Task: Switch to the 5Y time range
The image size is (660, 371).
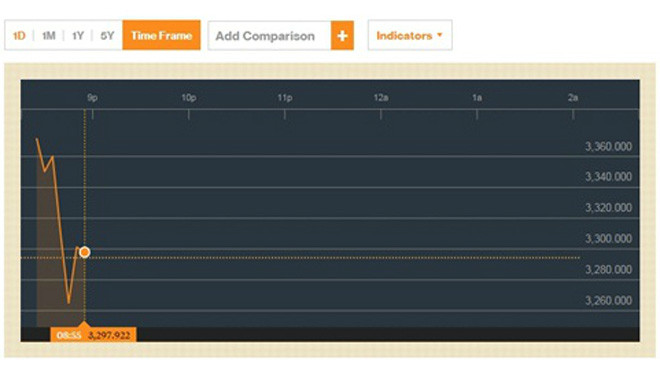Action: [x=107, y=36]
